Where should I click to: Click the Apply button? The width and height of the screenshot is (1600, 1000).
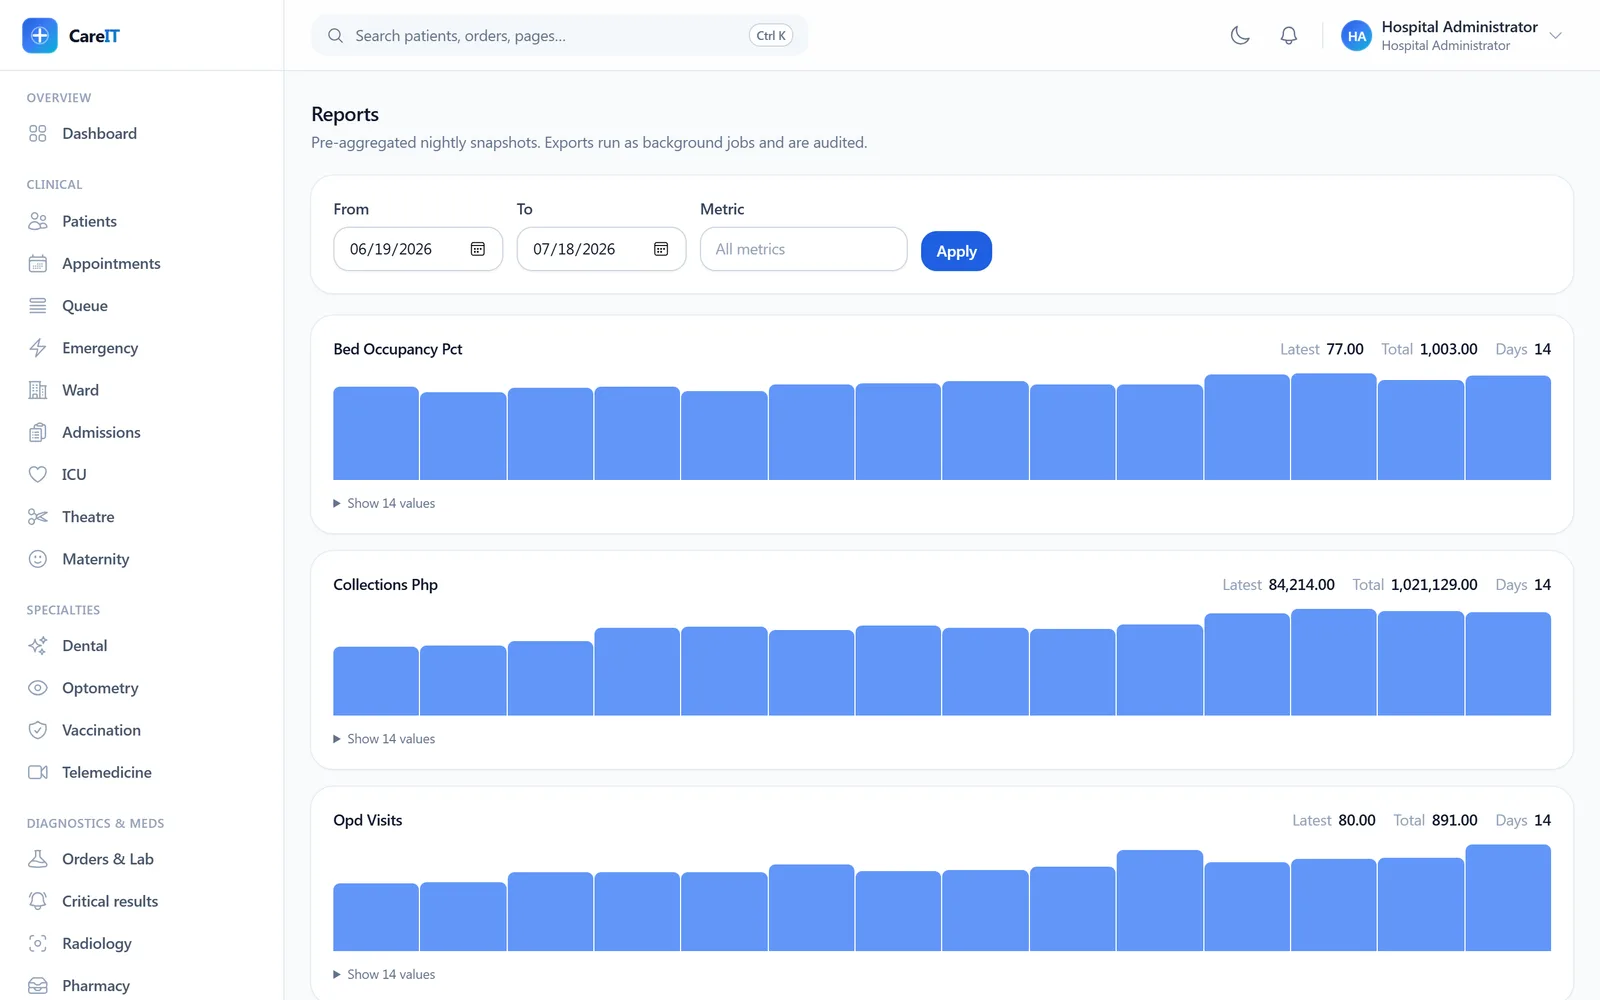(x=956, y=251)
